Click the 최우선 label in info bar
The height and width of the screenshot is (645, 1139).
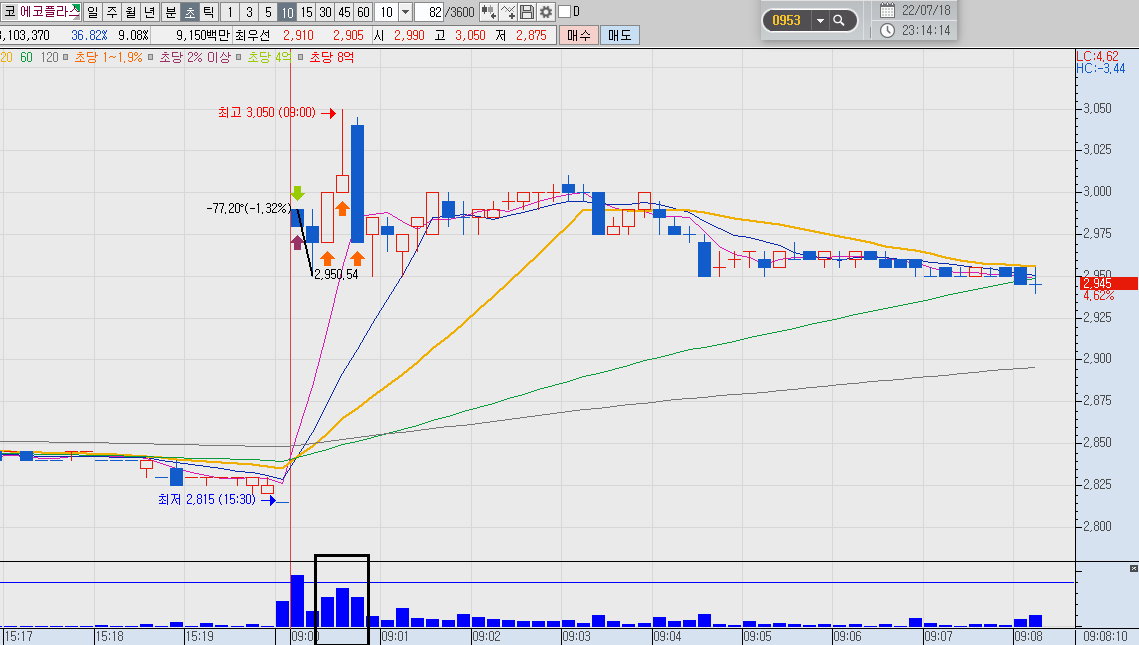pyautogui.click(x=252, y=35)
